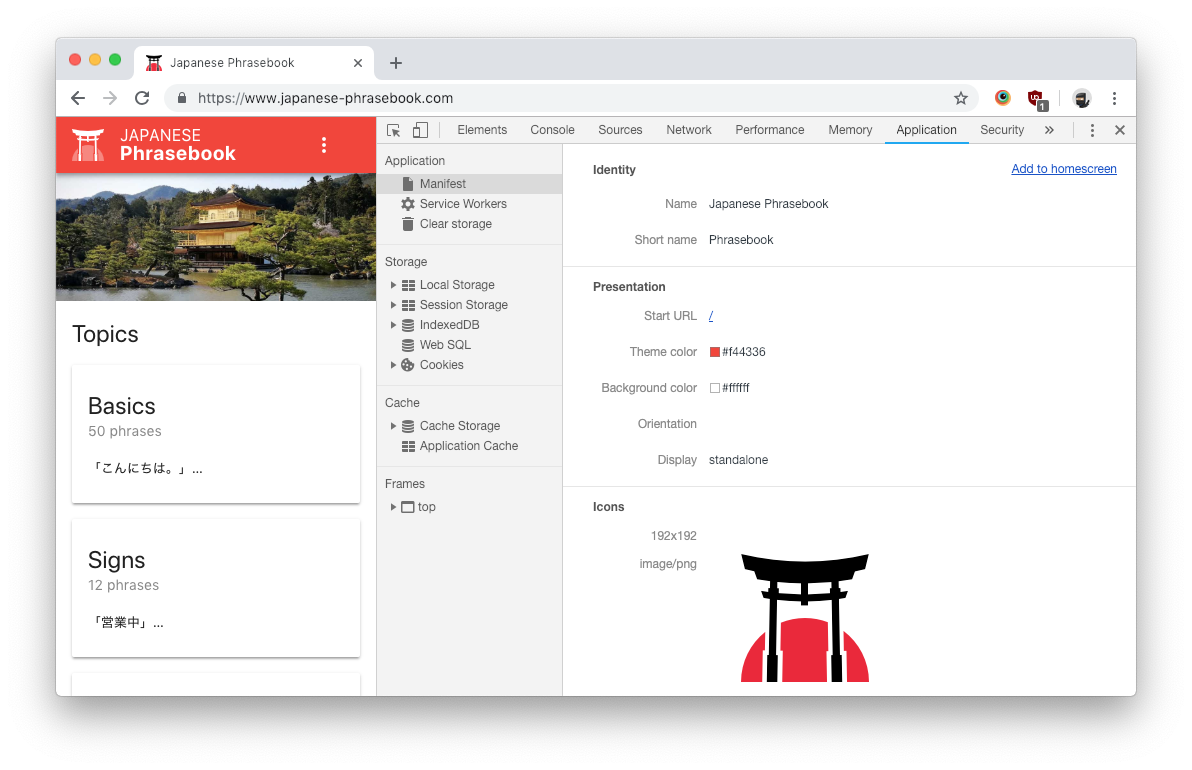Show more DevTools tabs via chevron
1192x770 pixels.
click(1049, 130)
